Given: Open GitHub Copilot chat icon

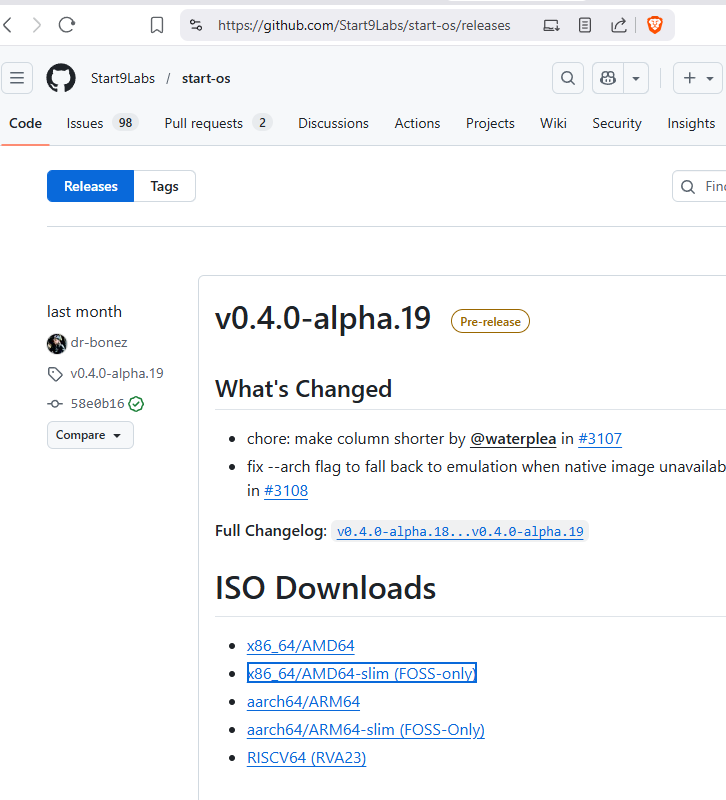Looking at the screenshot, I should coord(607,78).
